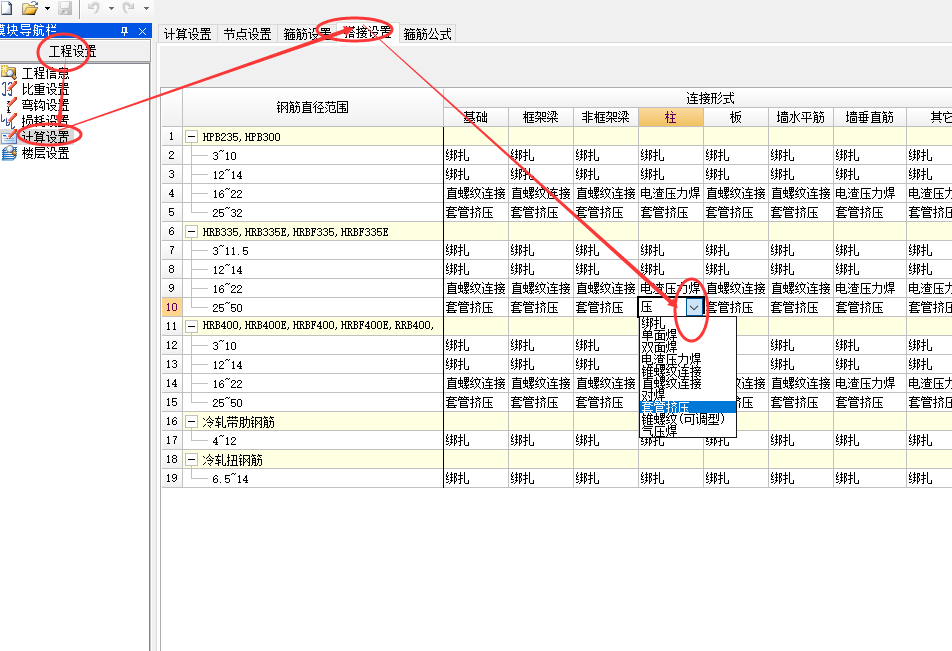The image size is (952, 651).
Task: Select 工程信息 in the navigation list
Action: point(46,73)
